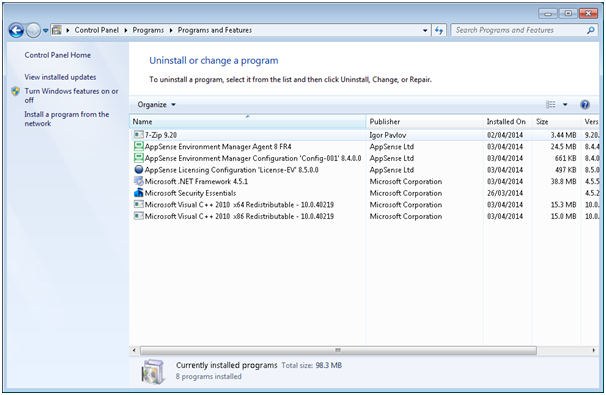Minimize the Programs and Features window
Image resolution: width=606 pixels, height=395 pixels.
tap(548, 13)
